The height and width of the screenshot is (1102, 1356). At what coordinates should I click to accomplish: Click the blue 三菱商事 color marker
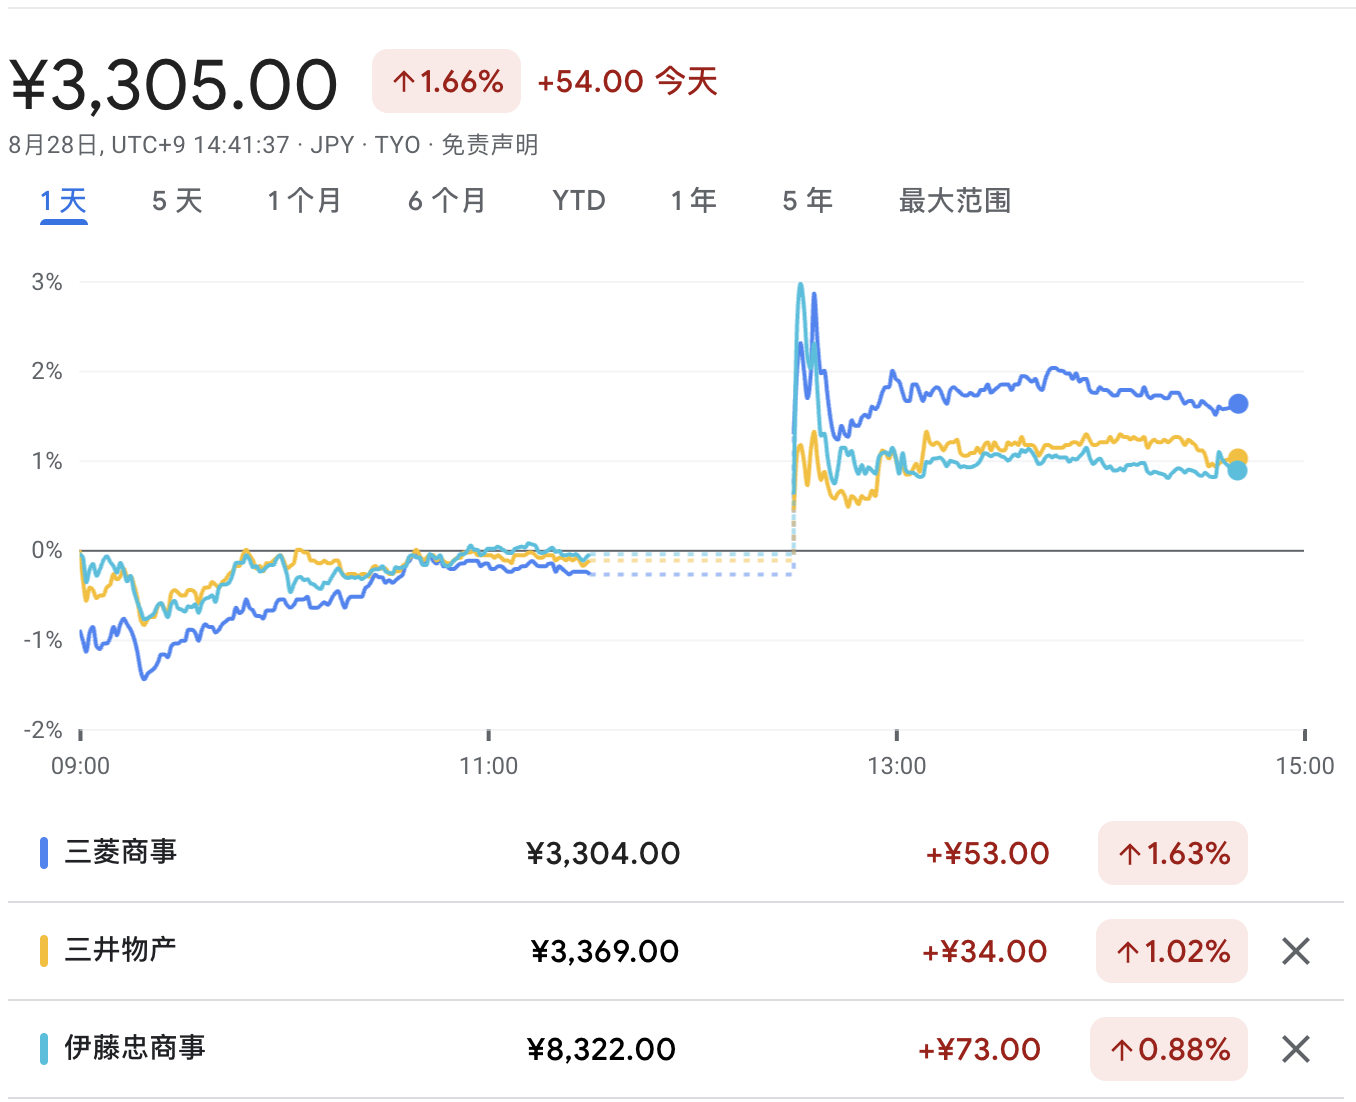44,852
